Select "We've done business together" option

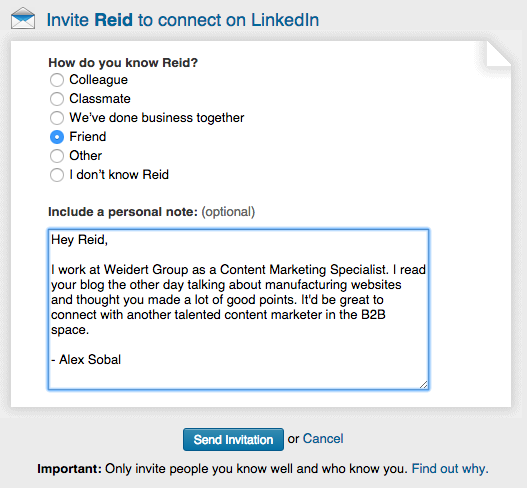coord(57,118)
